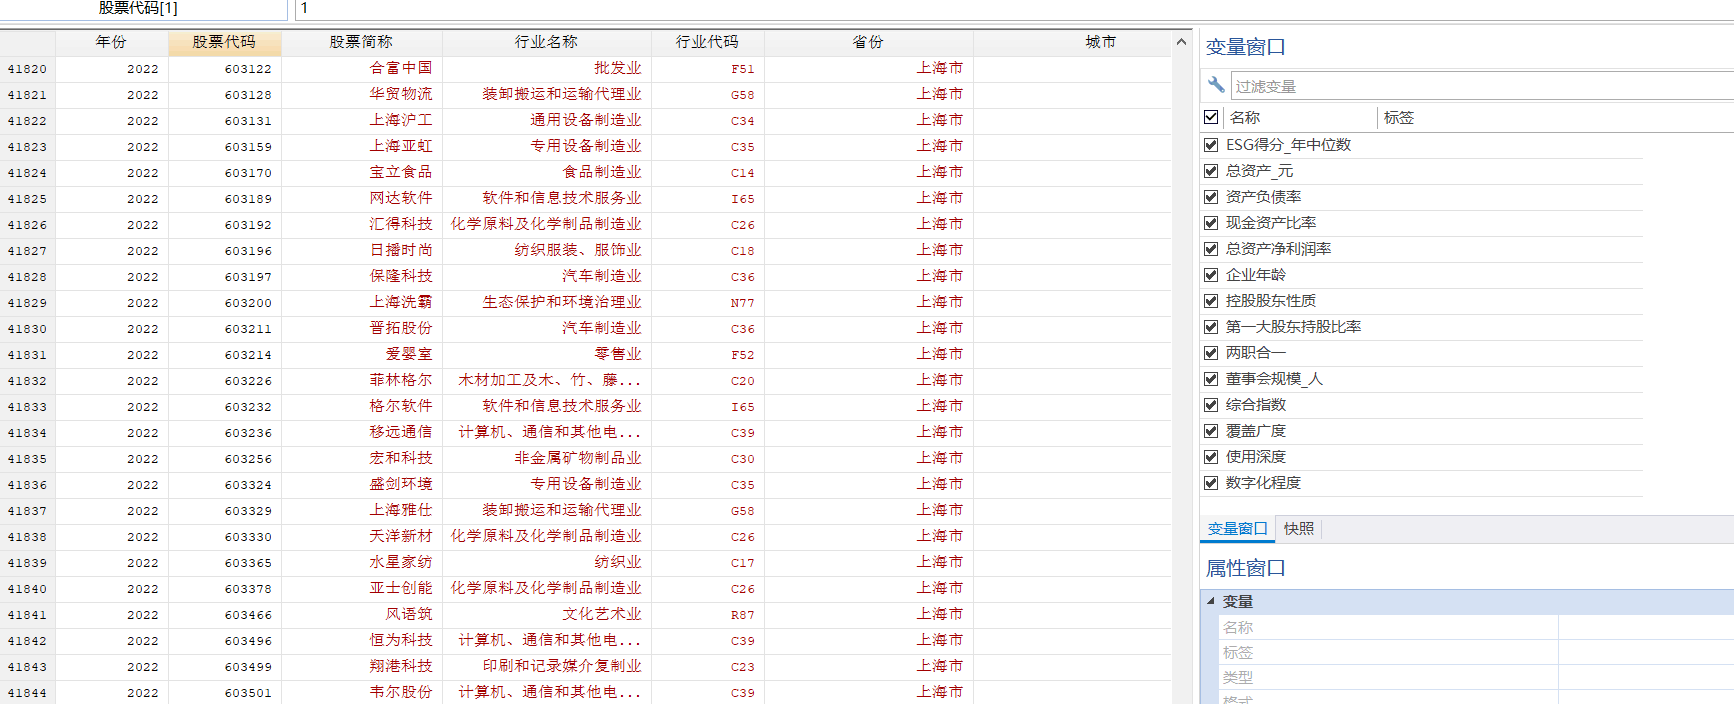The image size is (1734, 704).
Task: Uncheck the ESG得分_年中位数 variable
Action: click(x=1211, y=145)
